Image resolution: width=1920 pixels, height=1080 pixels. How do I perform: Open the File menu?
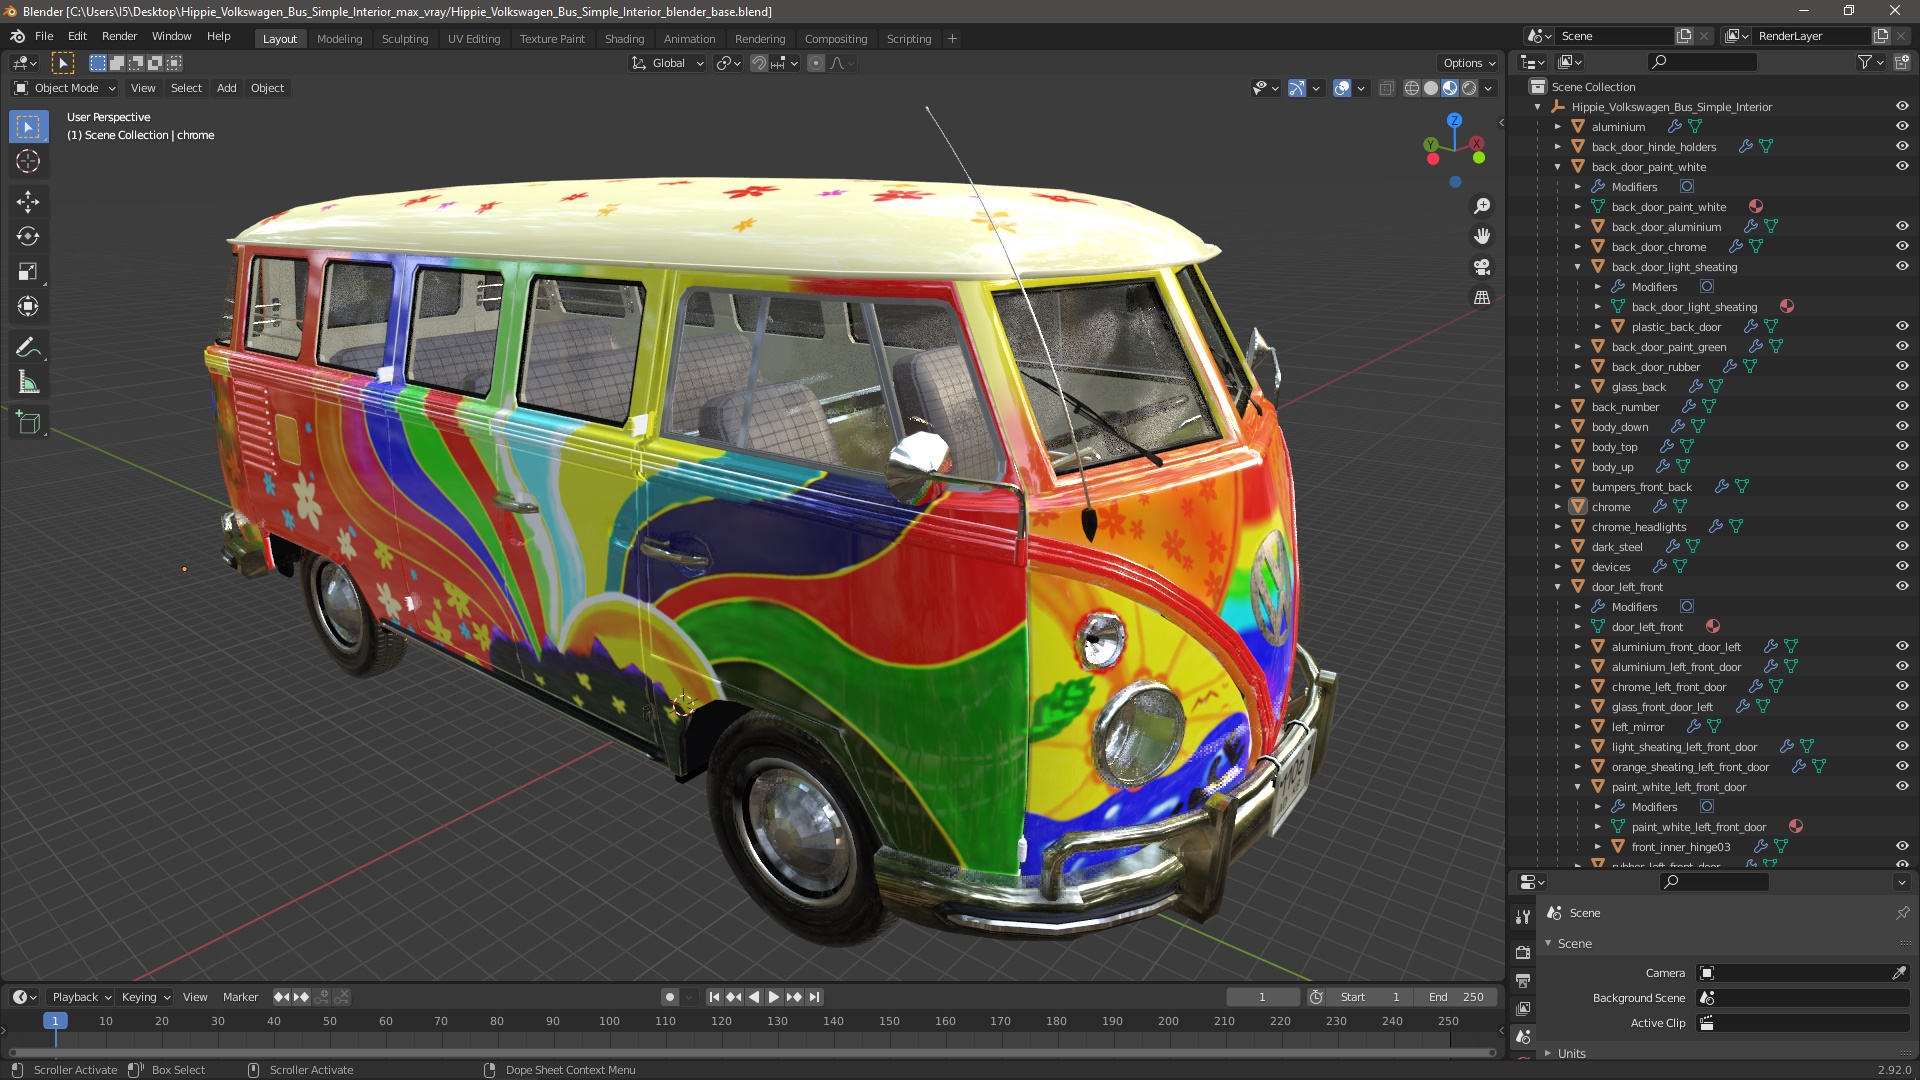click(x=44, y=36)
